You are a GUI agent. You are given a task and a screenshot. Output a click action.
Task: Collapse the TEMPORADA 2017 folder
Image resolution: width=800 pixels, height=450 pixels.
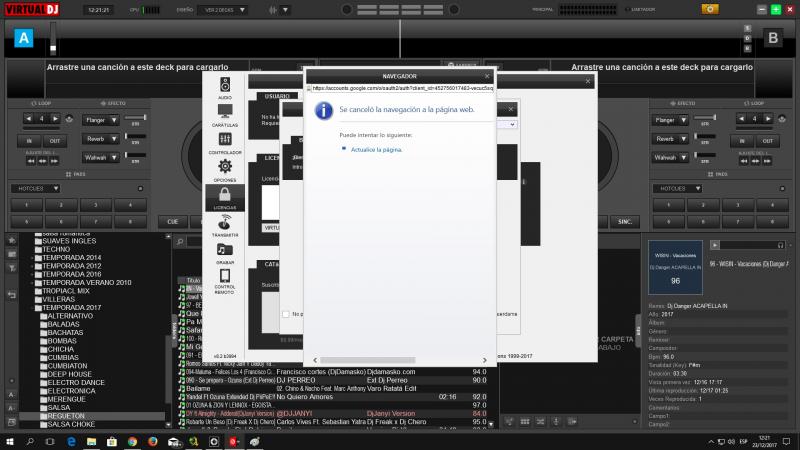(x=32, y=308)
